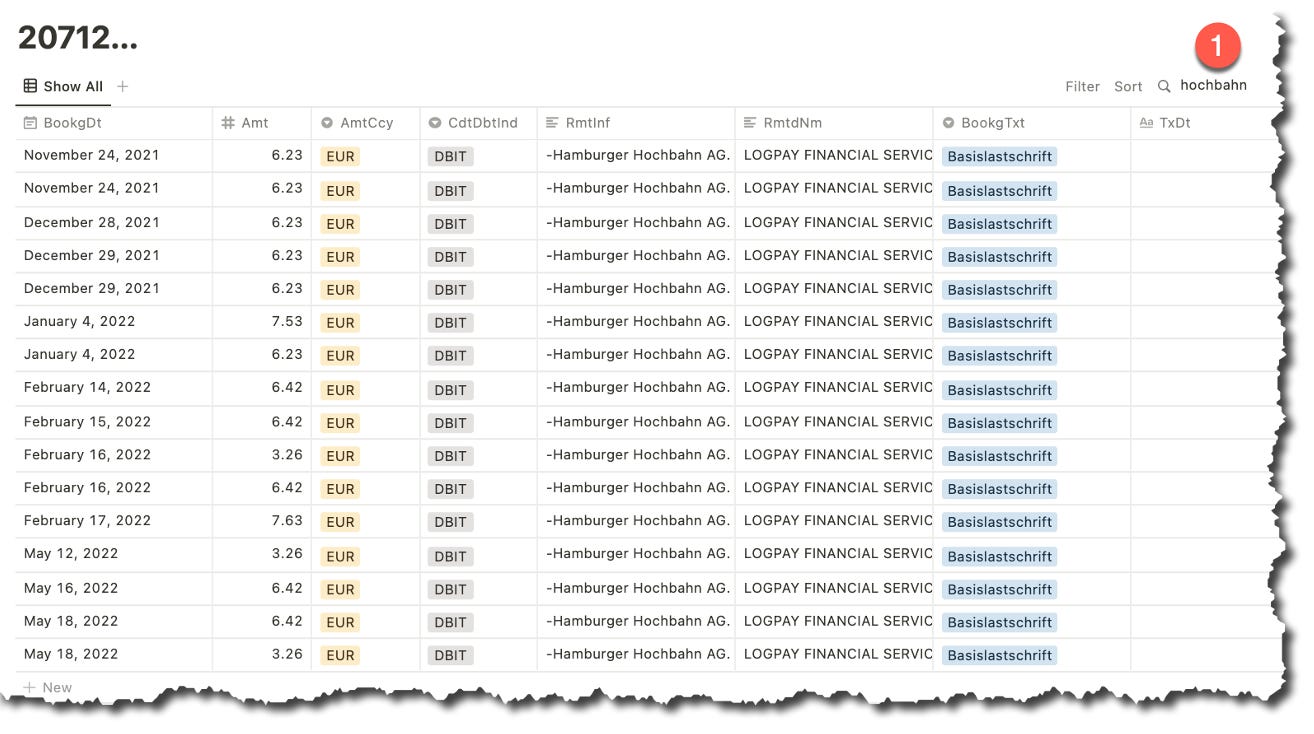
Task: Click Basislastschrift tag in February 14, 2022 row
Action: 999,390
